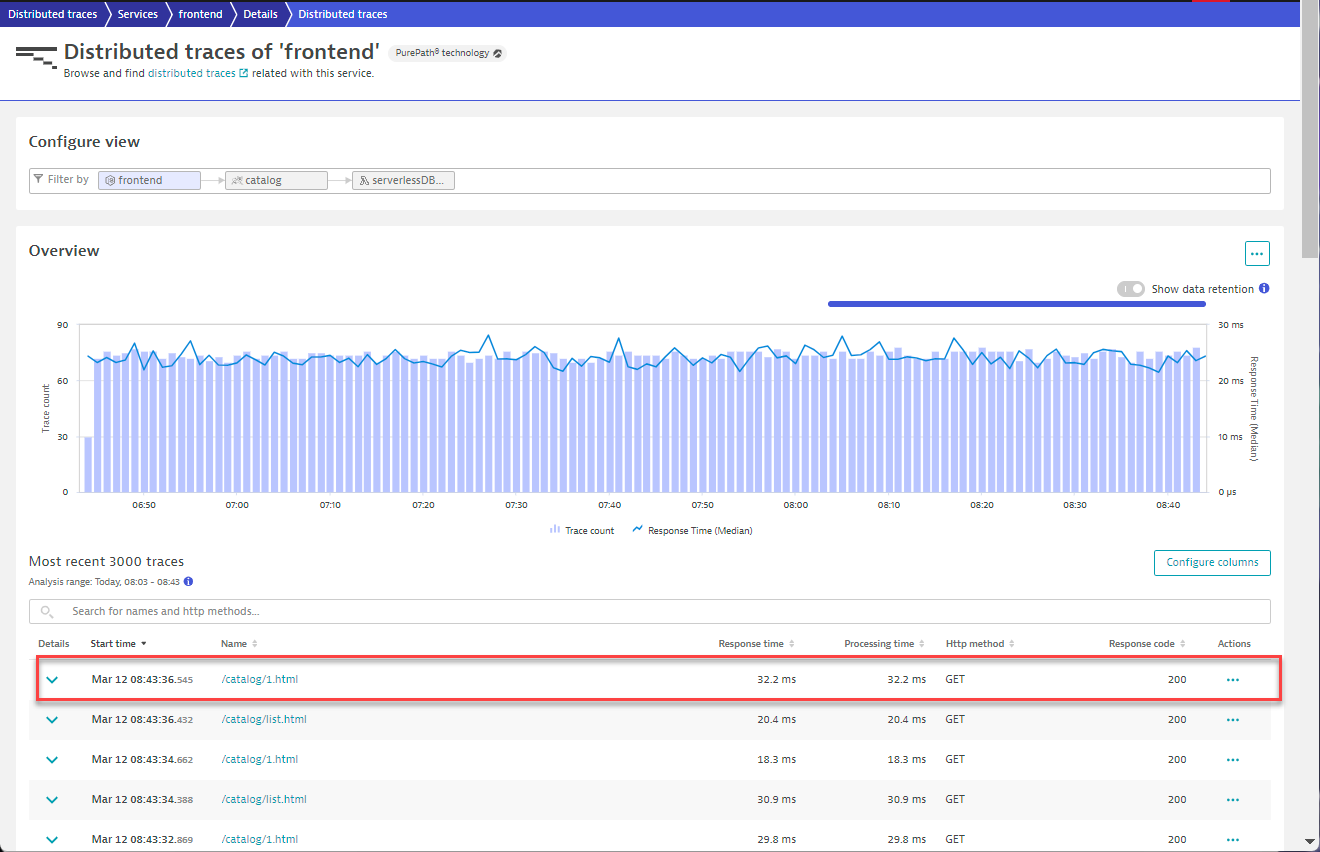Select Details breadcrumb item

pos(260,14)
